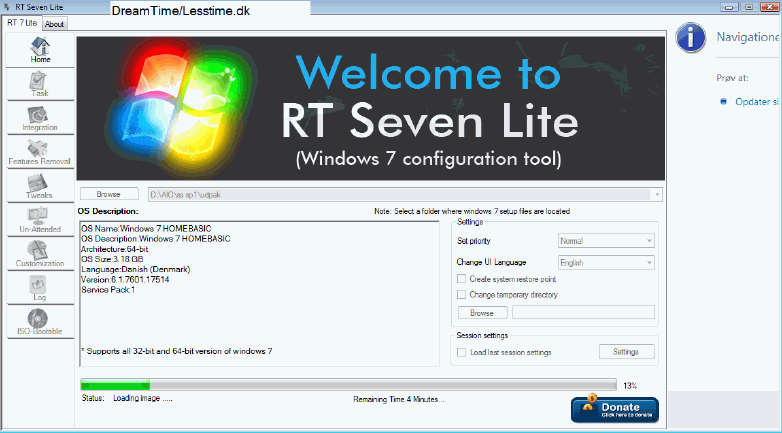Image resolution: width=782 pixels, height=433 pixels.
Task: Click the Service Pack 1 line
Action: coord(108,289)
